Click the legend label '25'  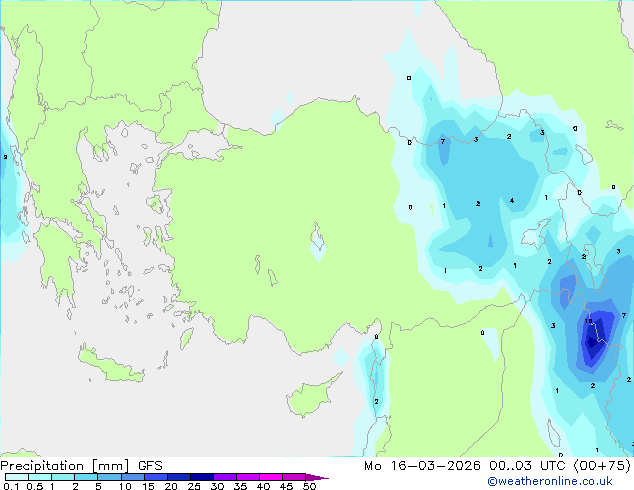pyautogui.click(x=194, y=486)
